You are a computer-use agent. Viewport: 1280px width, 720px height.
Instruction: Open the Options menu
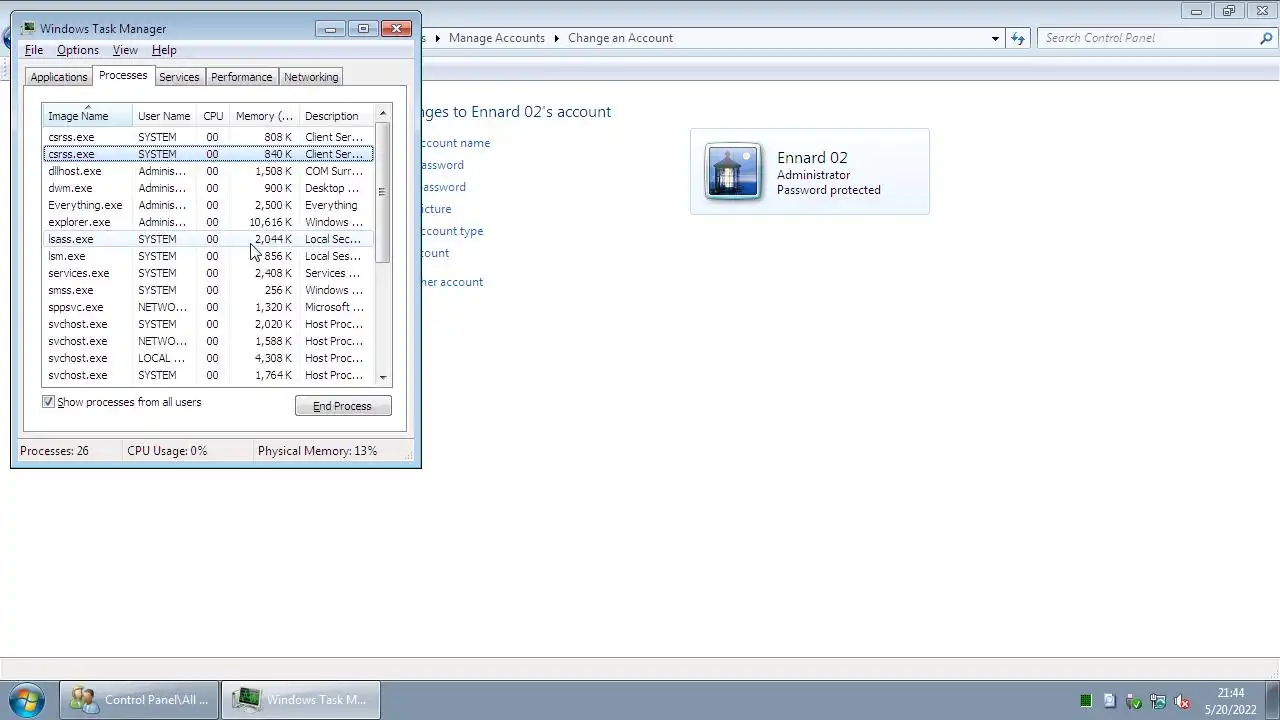coord(78,50)
